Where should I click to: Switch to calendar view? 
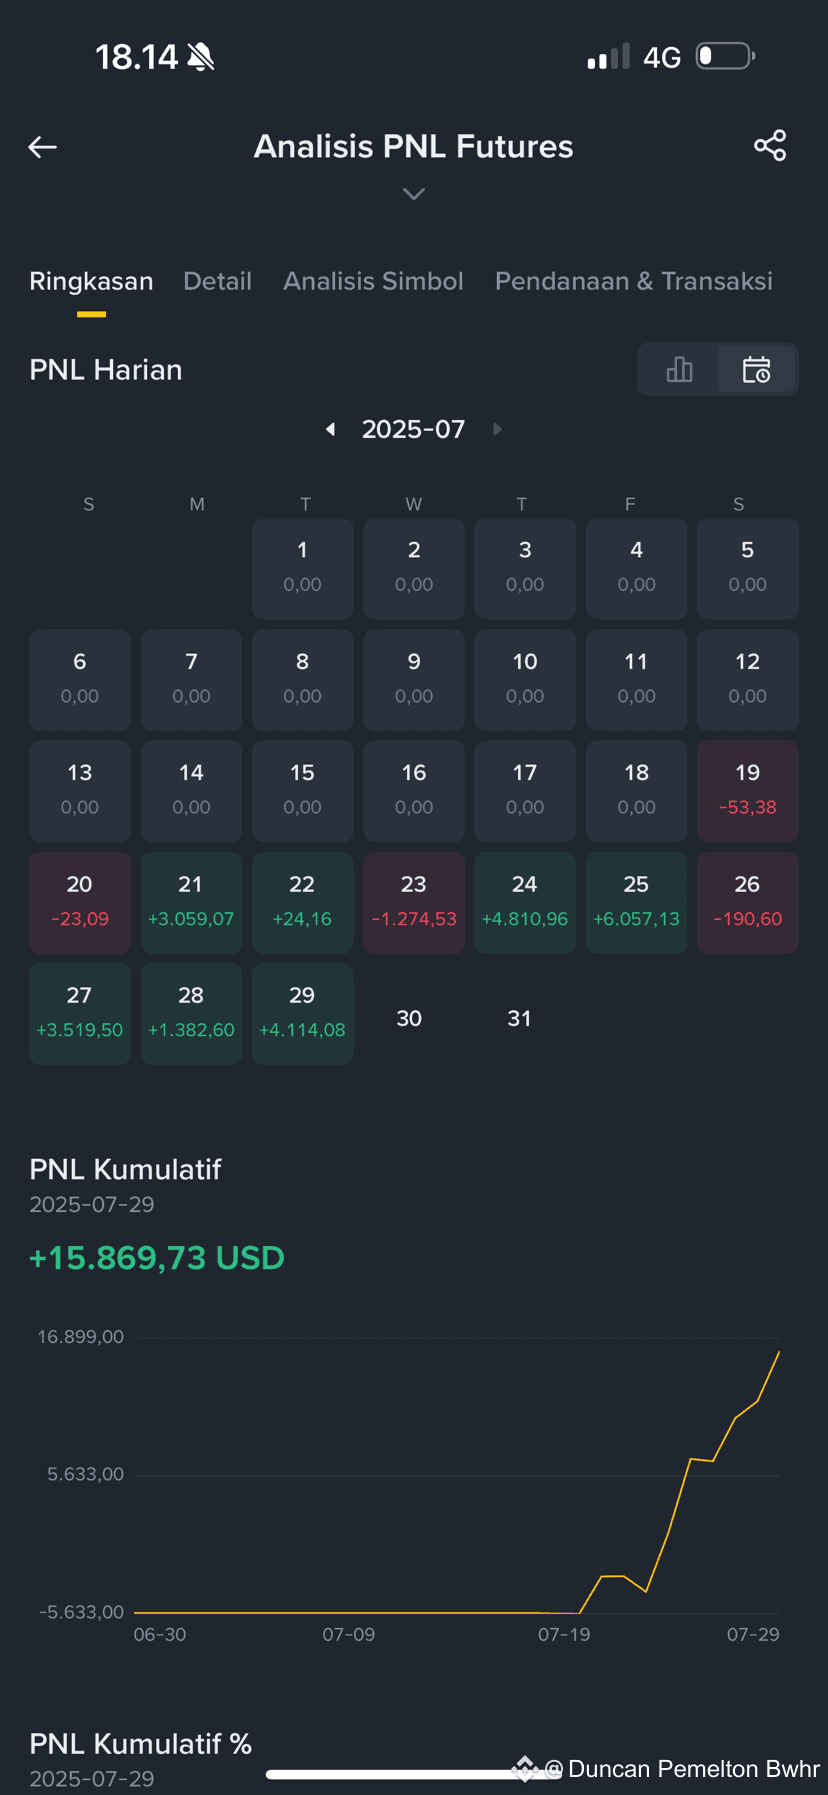point(757,370)
